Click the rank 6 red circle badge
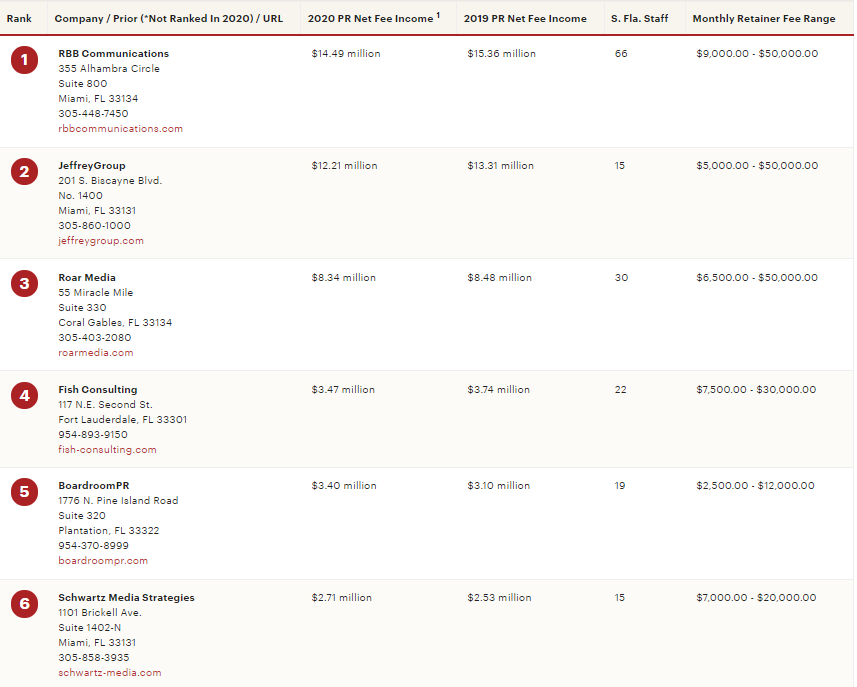Image resolution: width=857 pixels, height=687 pixels. coord(24,604)
